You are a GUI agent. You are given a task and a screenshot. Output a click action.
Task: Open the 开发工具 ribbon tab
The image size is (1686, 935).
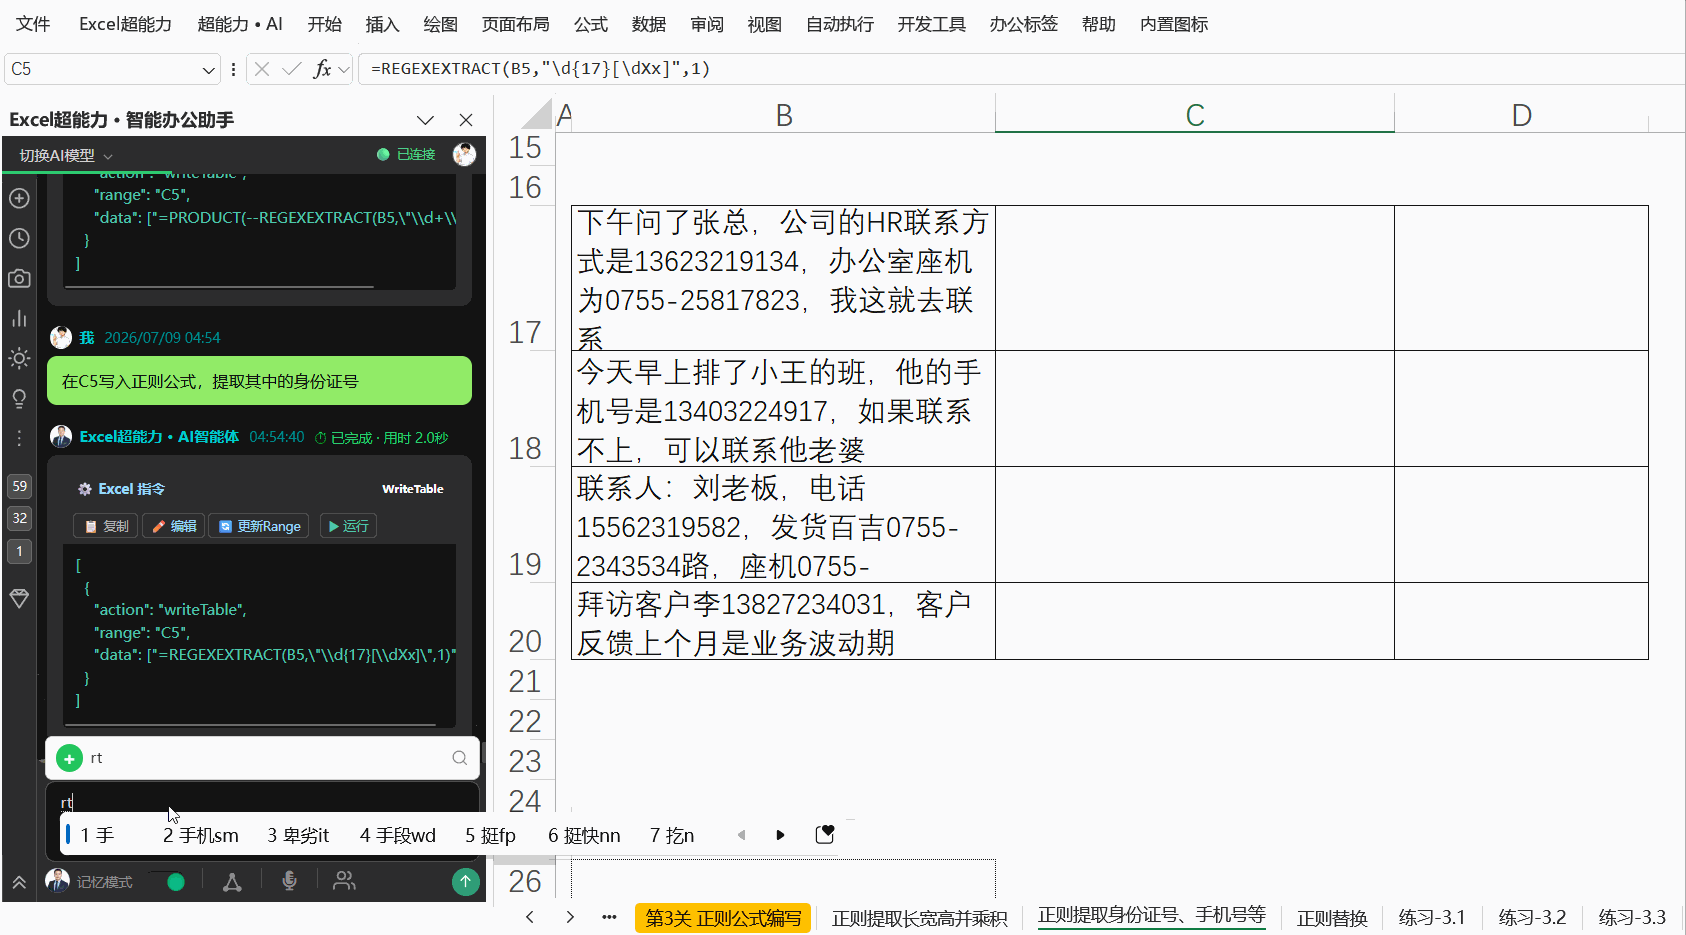pos(931,24)
